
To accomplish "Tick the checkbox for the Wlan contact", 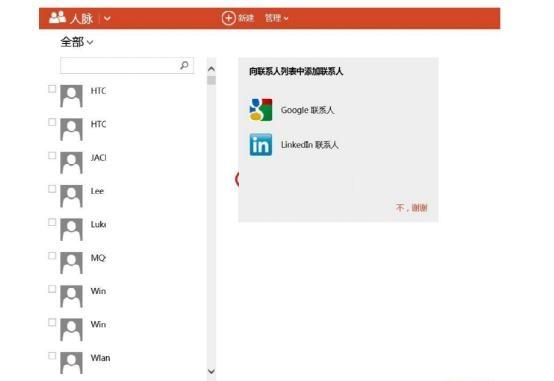I will (52, 356).
